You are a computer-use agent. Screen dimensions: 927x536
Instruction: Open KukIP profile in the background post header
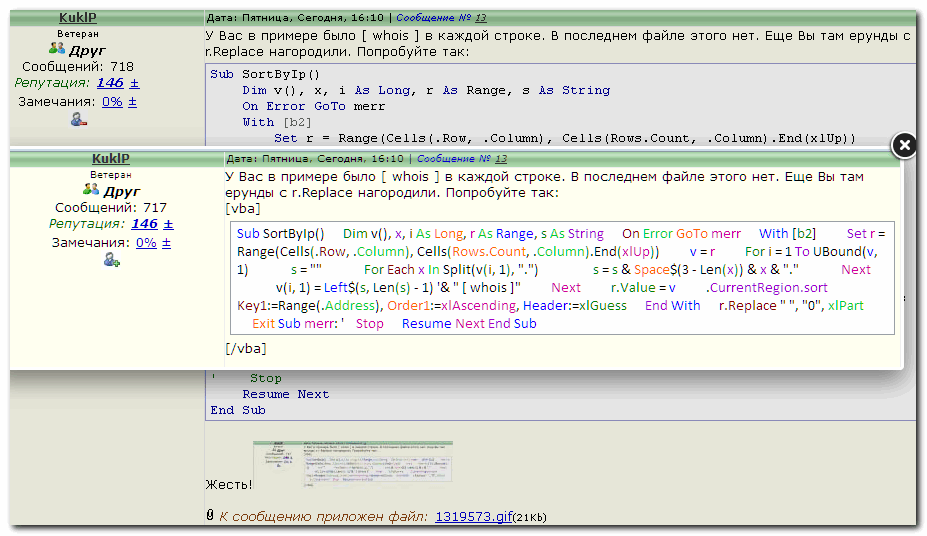click(x=77, y=18)
